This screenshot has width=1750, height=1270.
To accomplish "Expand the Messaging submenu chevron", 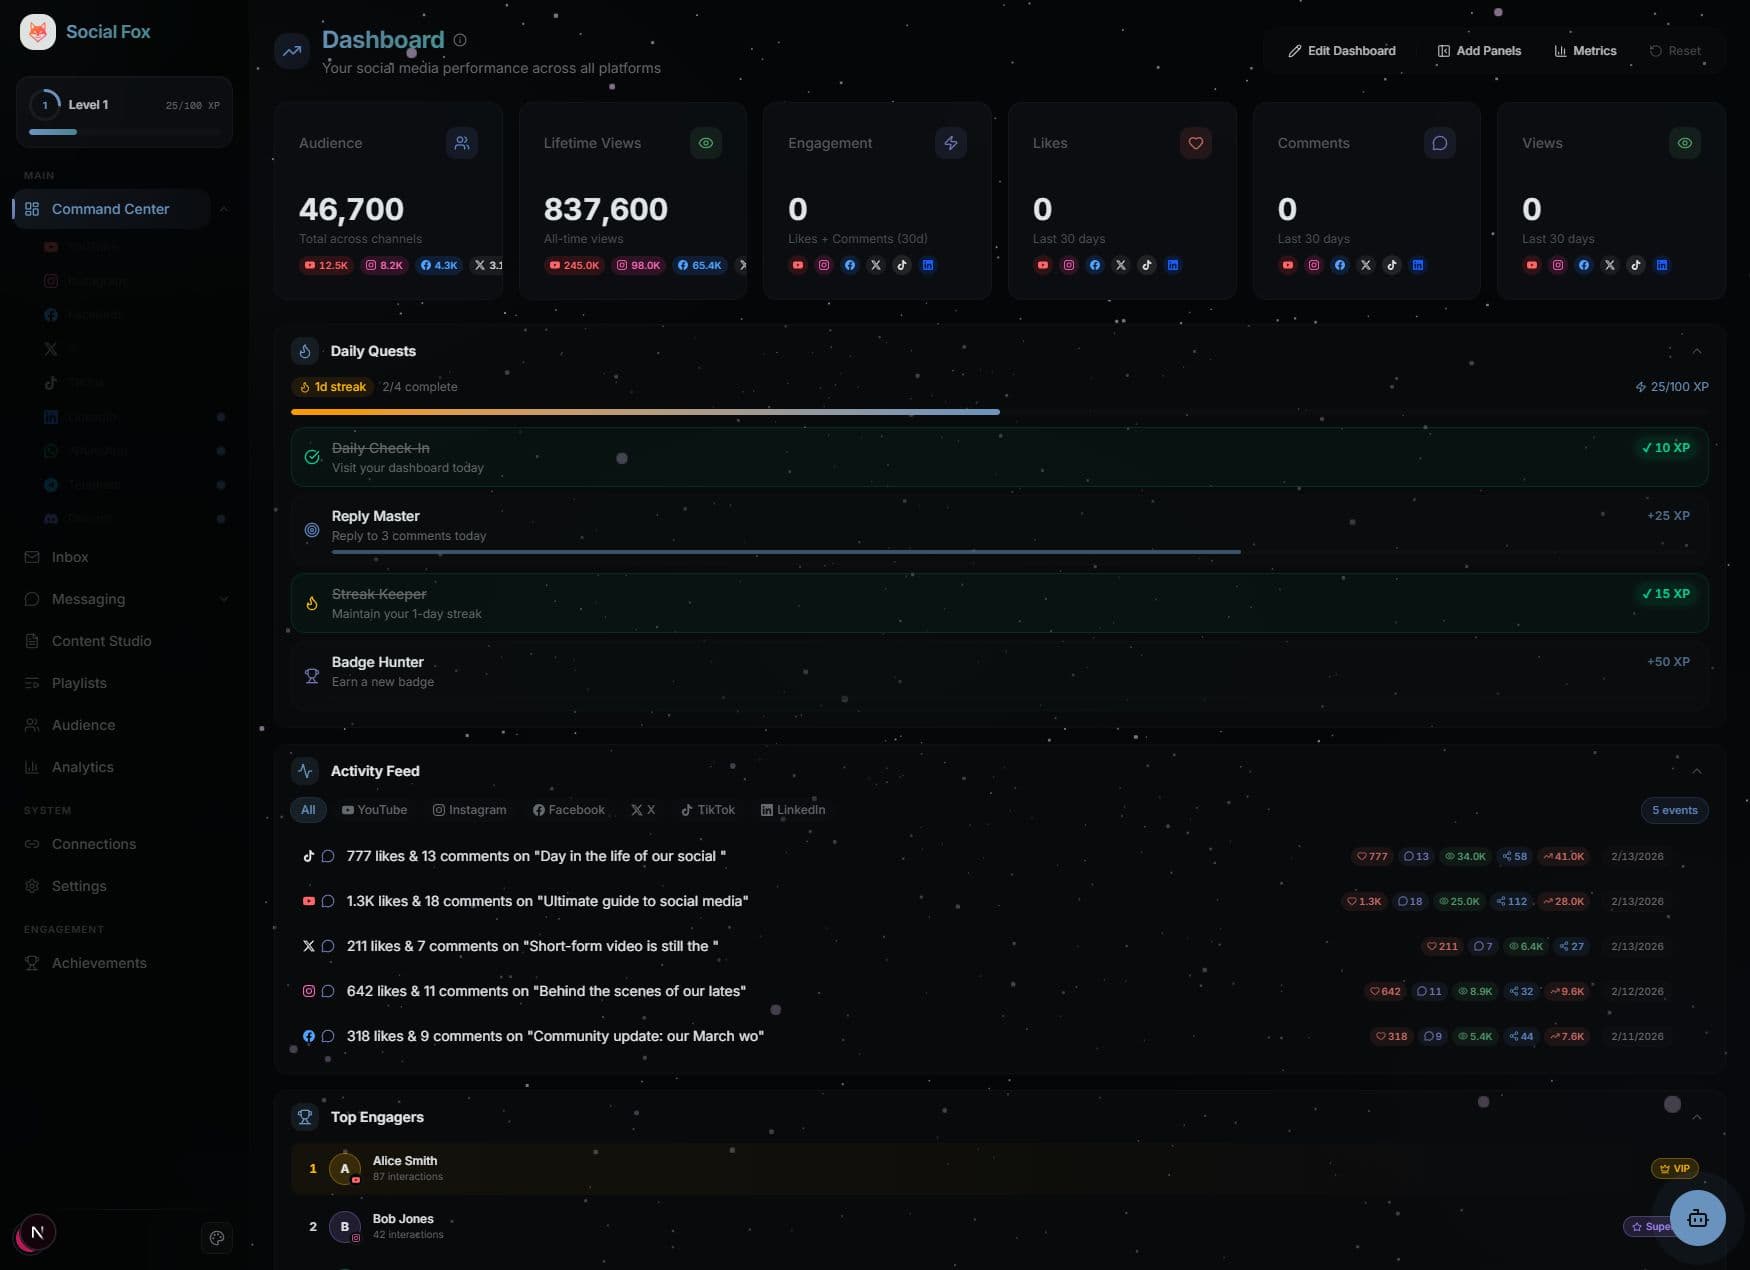I will [224, 599].
